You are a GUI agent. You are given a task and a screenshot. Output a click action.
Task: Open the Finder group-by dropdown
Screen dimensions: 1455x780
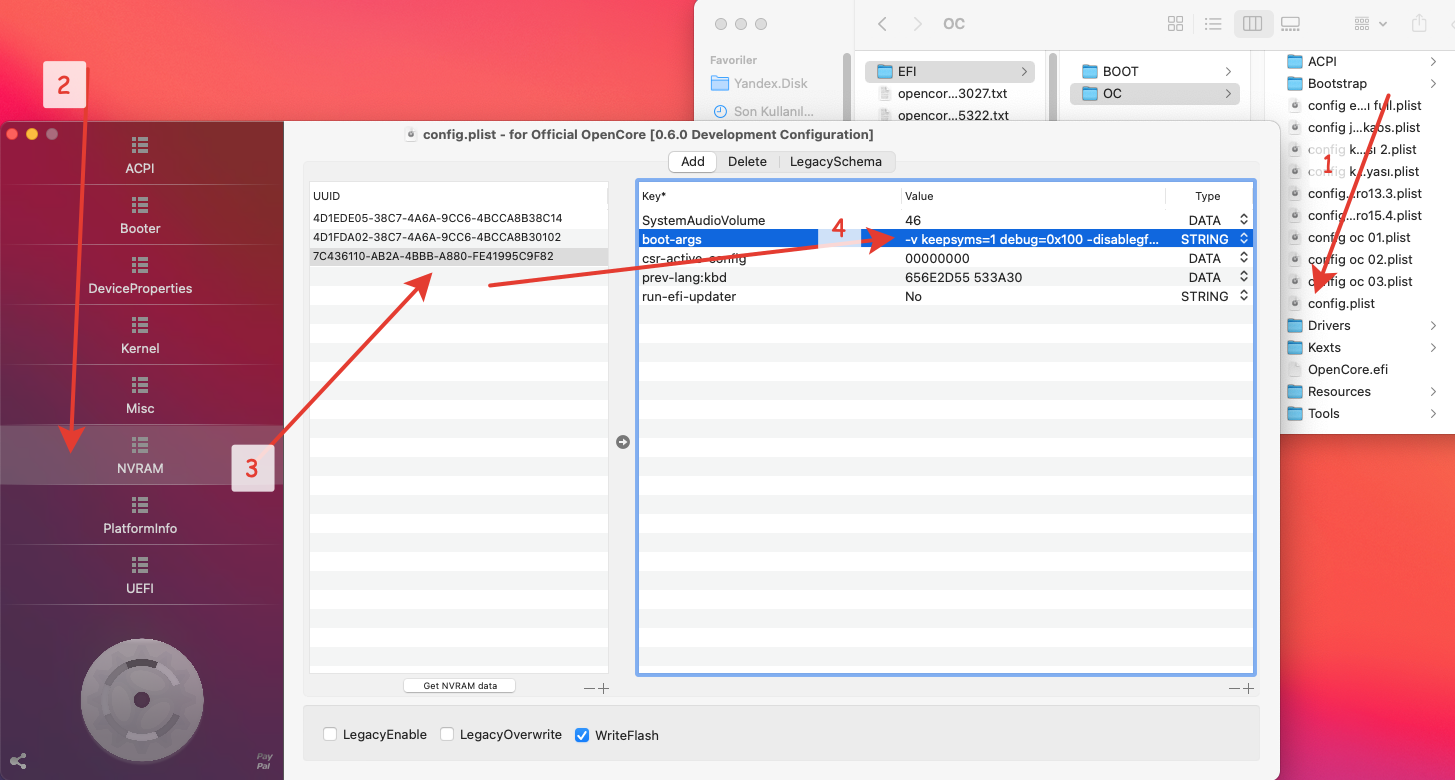click(x=1370, y=24)
